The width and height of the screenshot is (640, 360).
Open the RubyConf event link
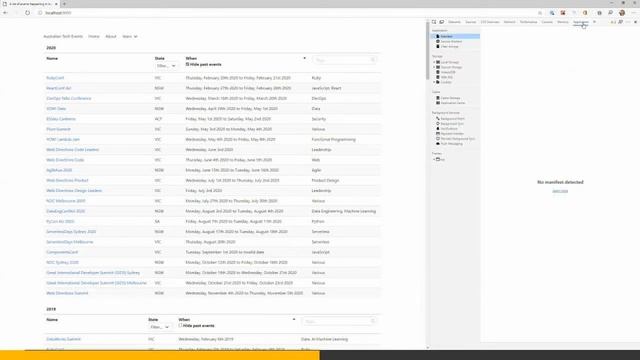tap(55, 78)
